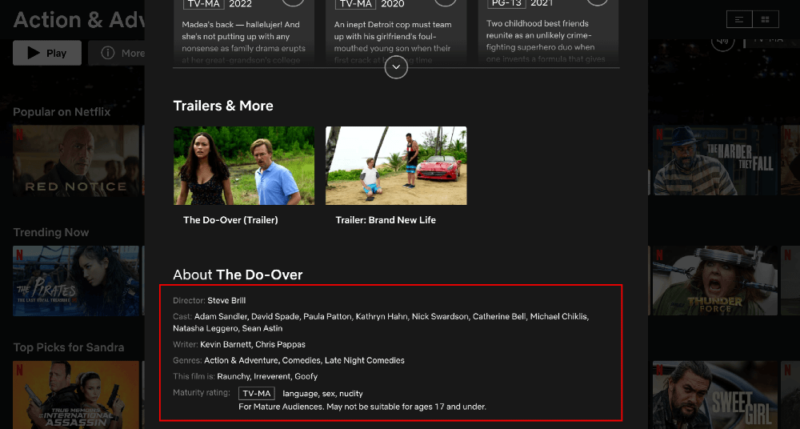Screen dimensions: 800x429
Task: Click the Play button
Action: [x=47, y=53]
